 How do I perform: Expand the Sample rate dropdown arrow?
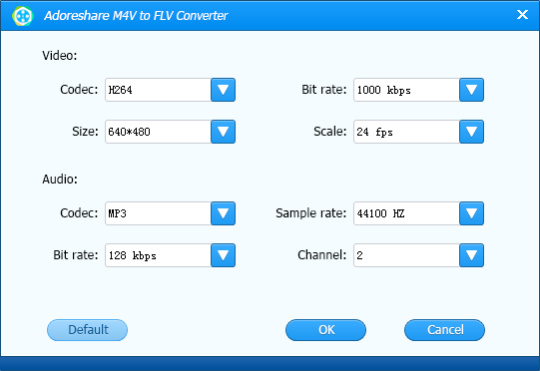pos(471,213)
